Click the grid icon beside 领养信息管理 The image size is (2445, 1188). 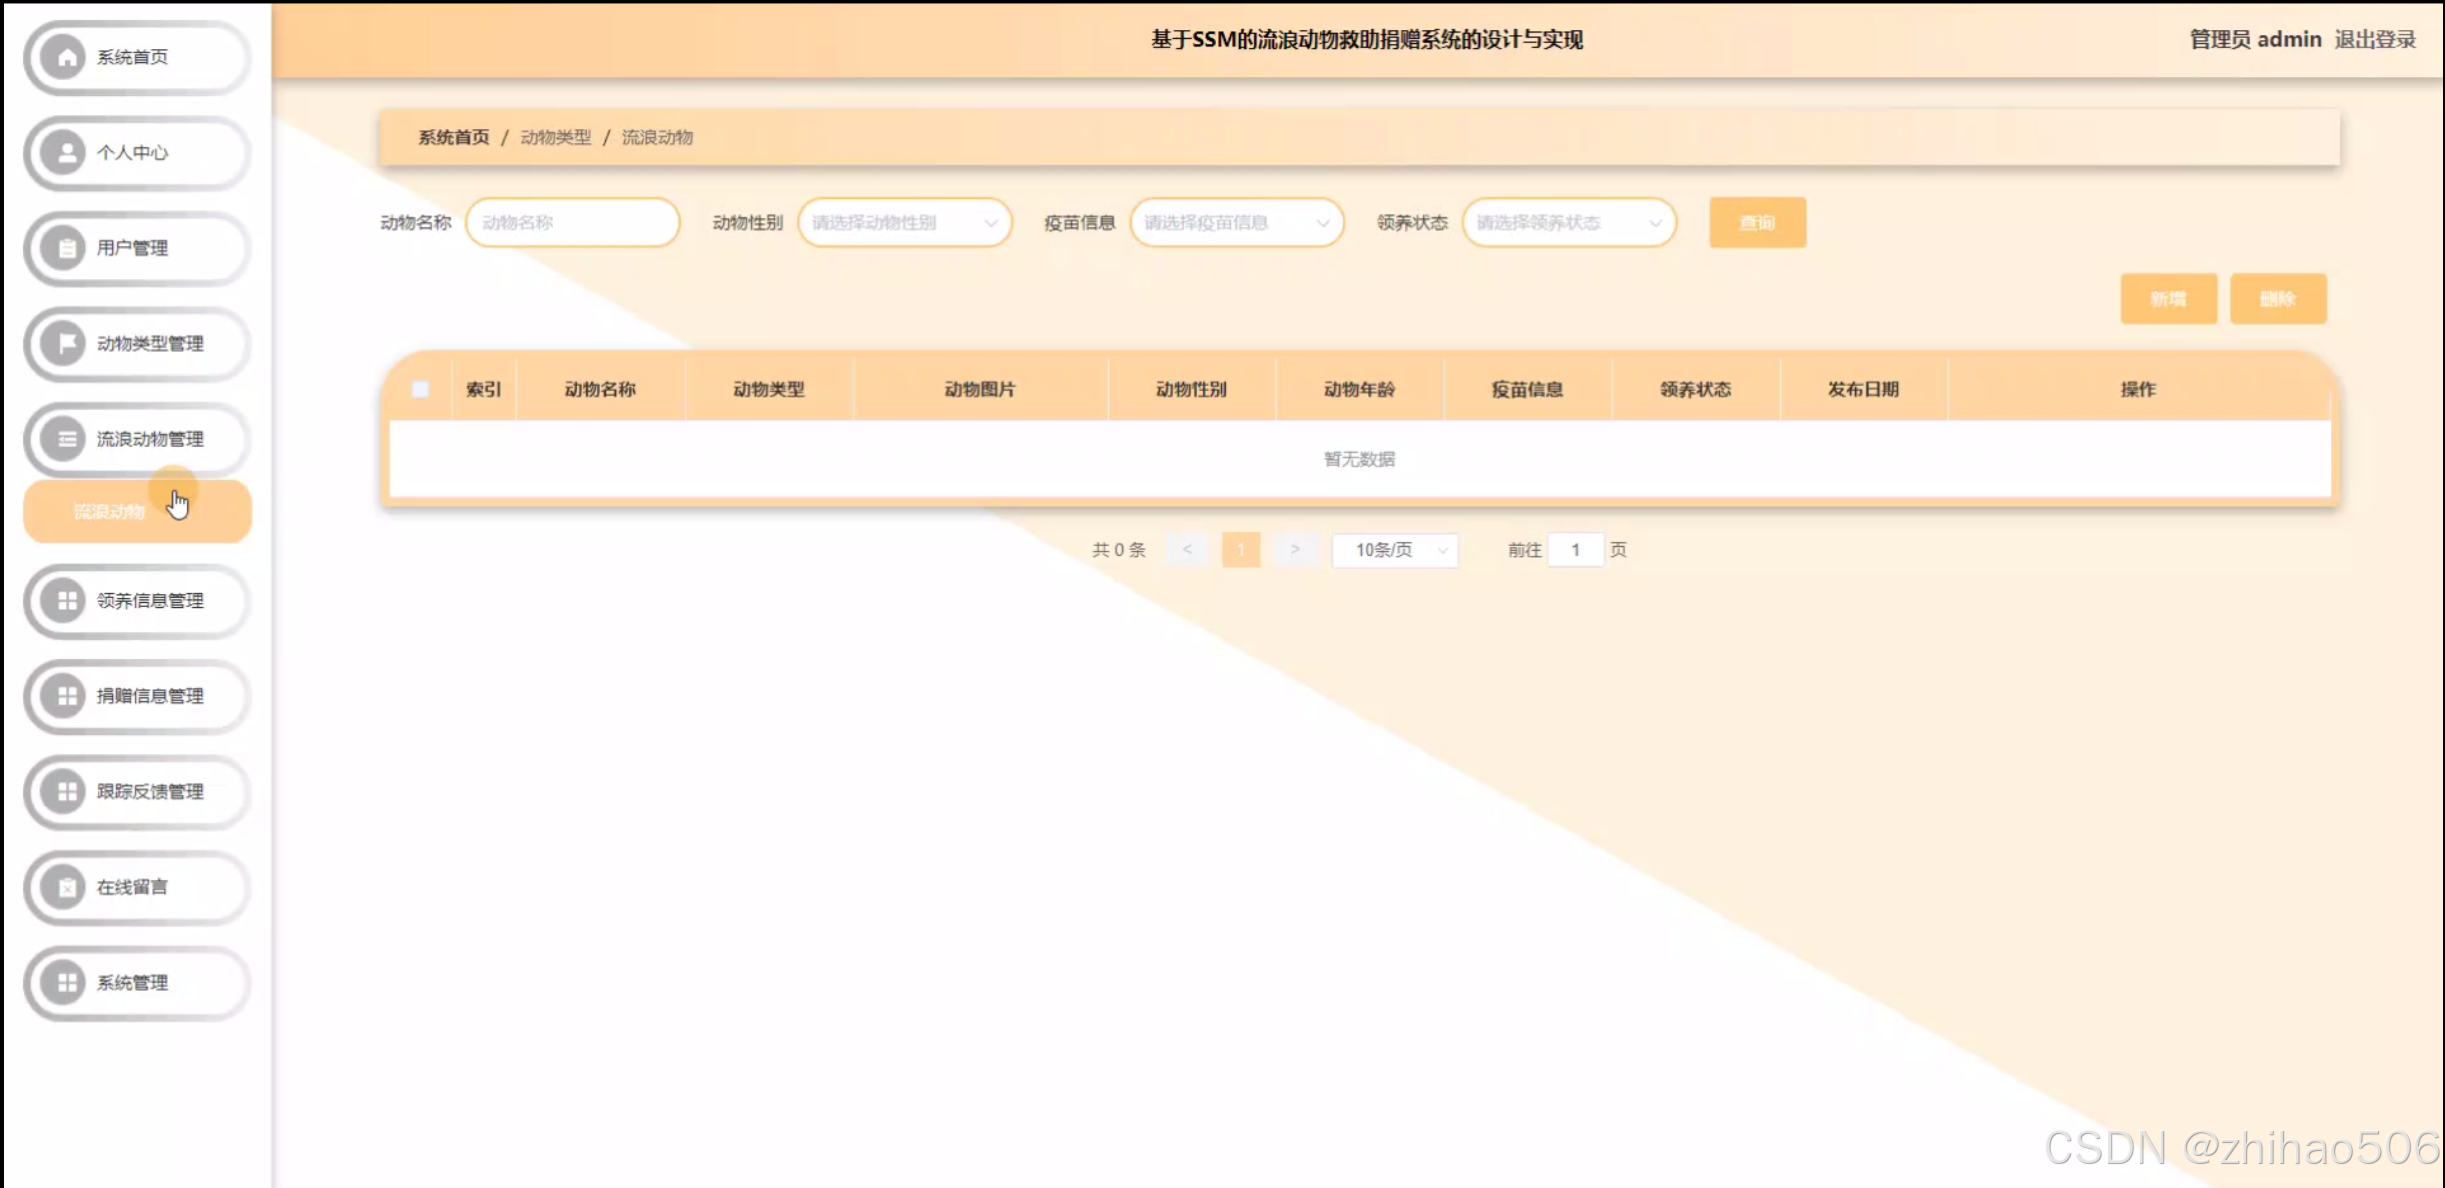coord(66,600)
